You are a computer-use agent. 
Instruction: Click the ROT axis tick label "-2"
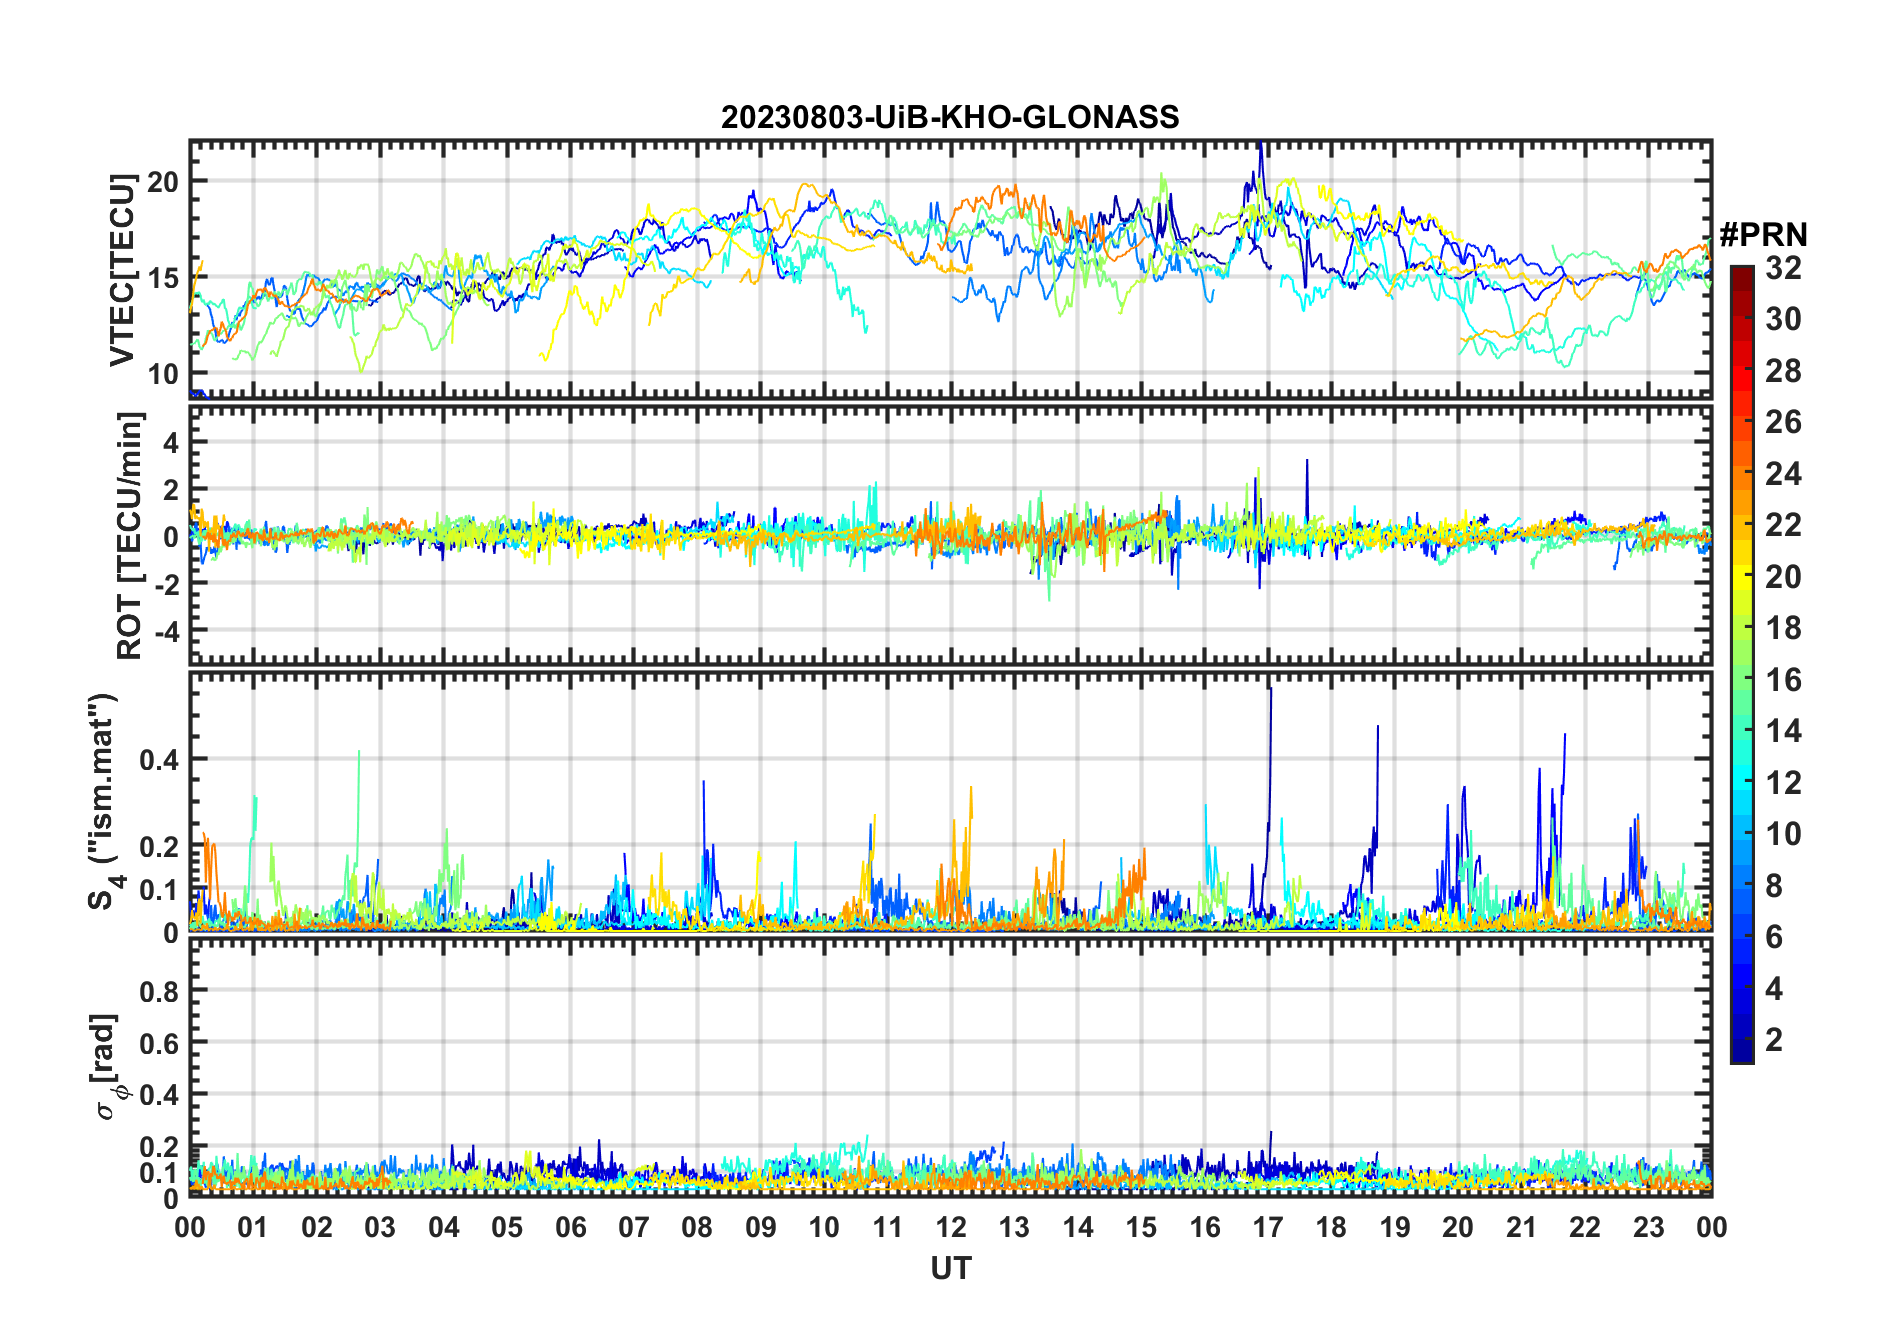pyautogui.click(x=166, y=584)
